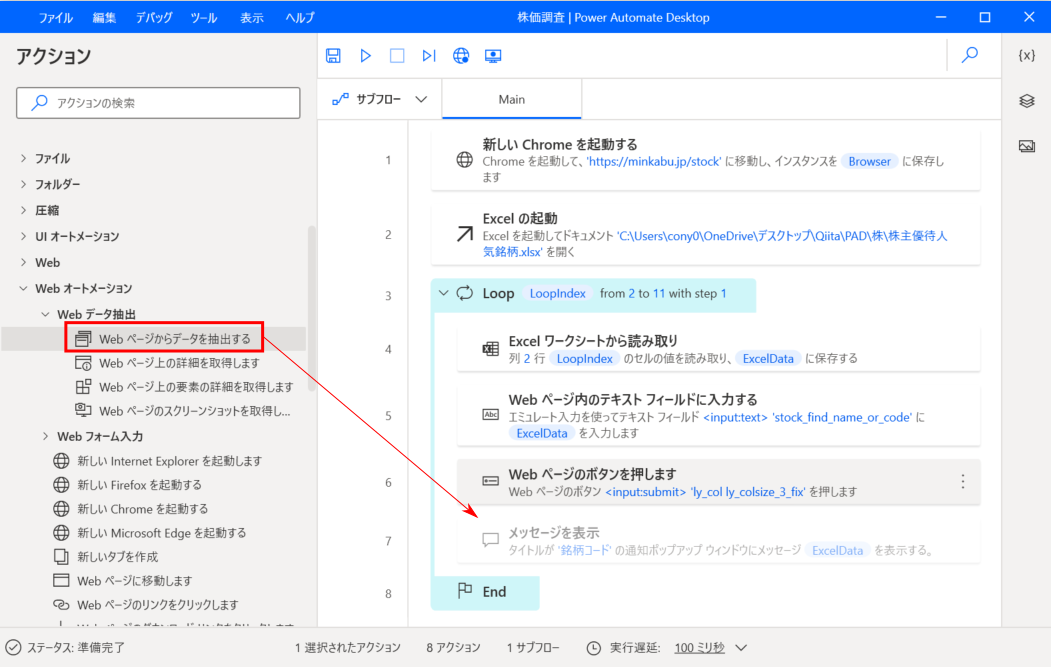Select 新しい Microsoft Edge を起動する action
This screenshot has height=667, width=1051.
tap(149, 533)
